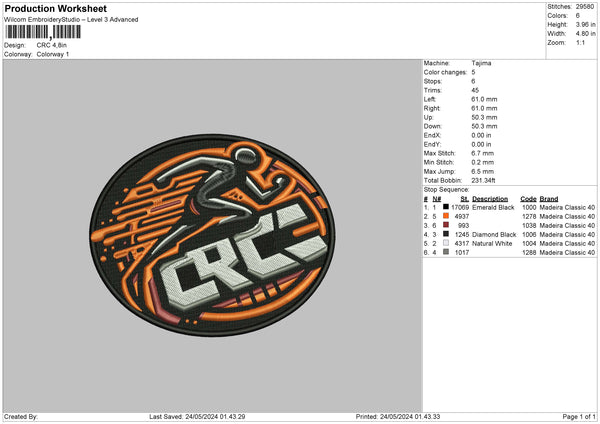This screenshot has height=424, width=600.
Task: Click the 'Created By:' footer label
Action: pos(21,417)
